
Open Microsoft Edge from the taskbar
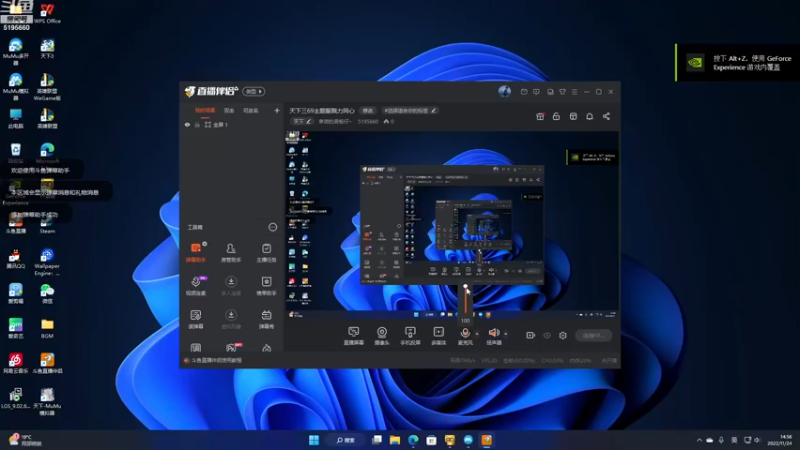pyautogui.click(x=413, y=440)
